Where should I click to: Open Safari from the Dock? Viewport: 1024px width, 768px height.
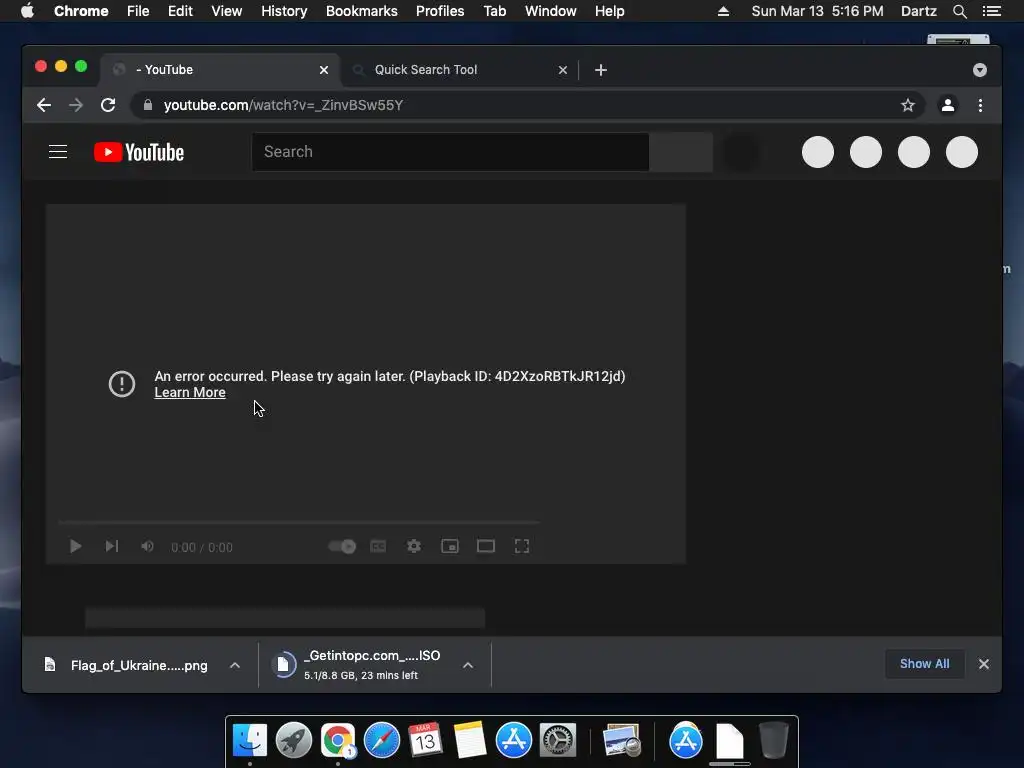[381, 741]
